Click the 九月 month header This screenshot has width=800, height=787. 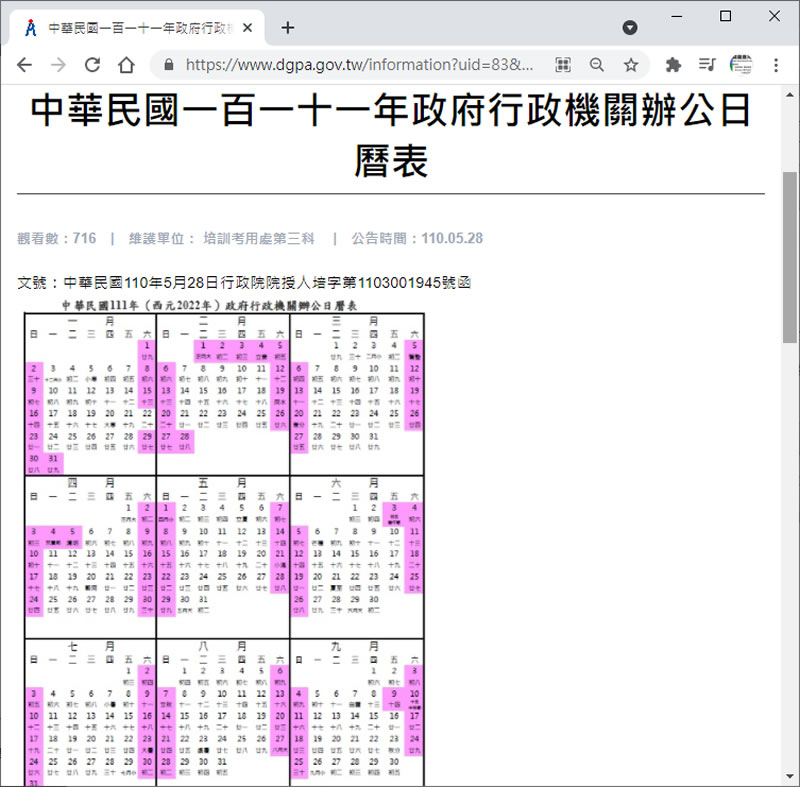click(355, 647)
